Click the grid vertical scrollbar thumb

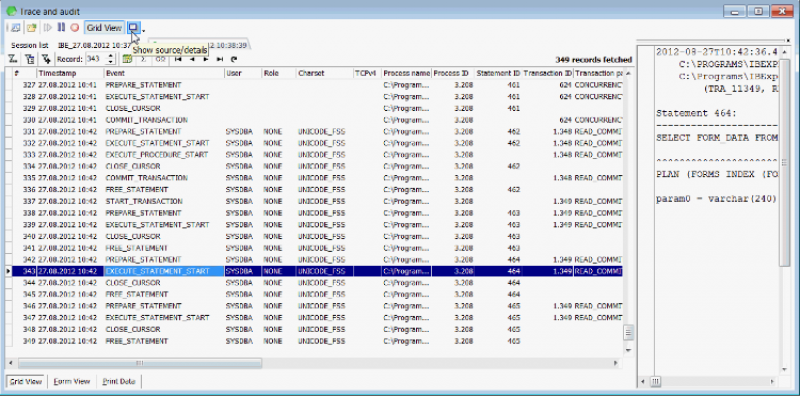[629, 332]
